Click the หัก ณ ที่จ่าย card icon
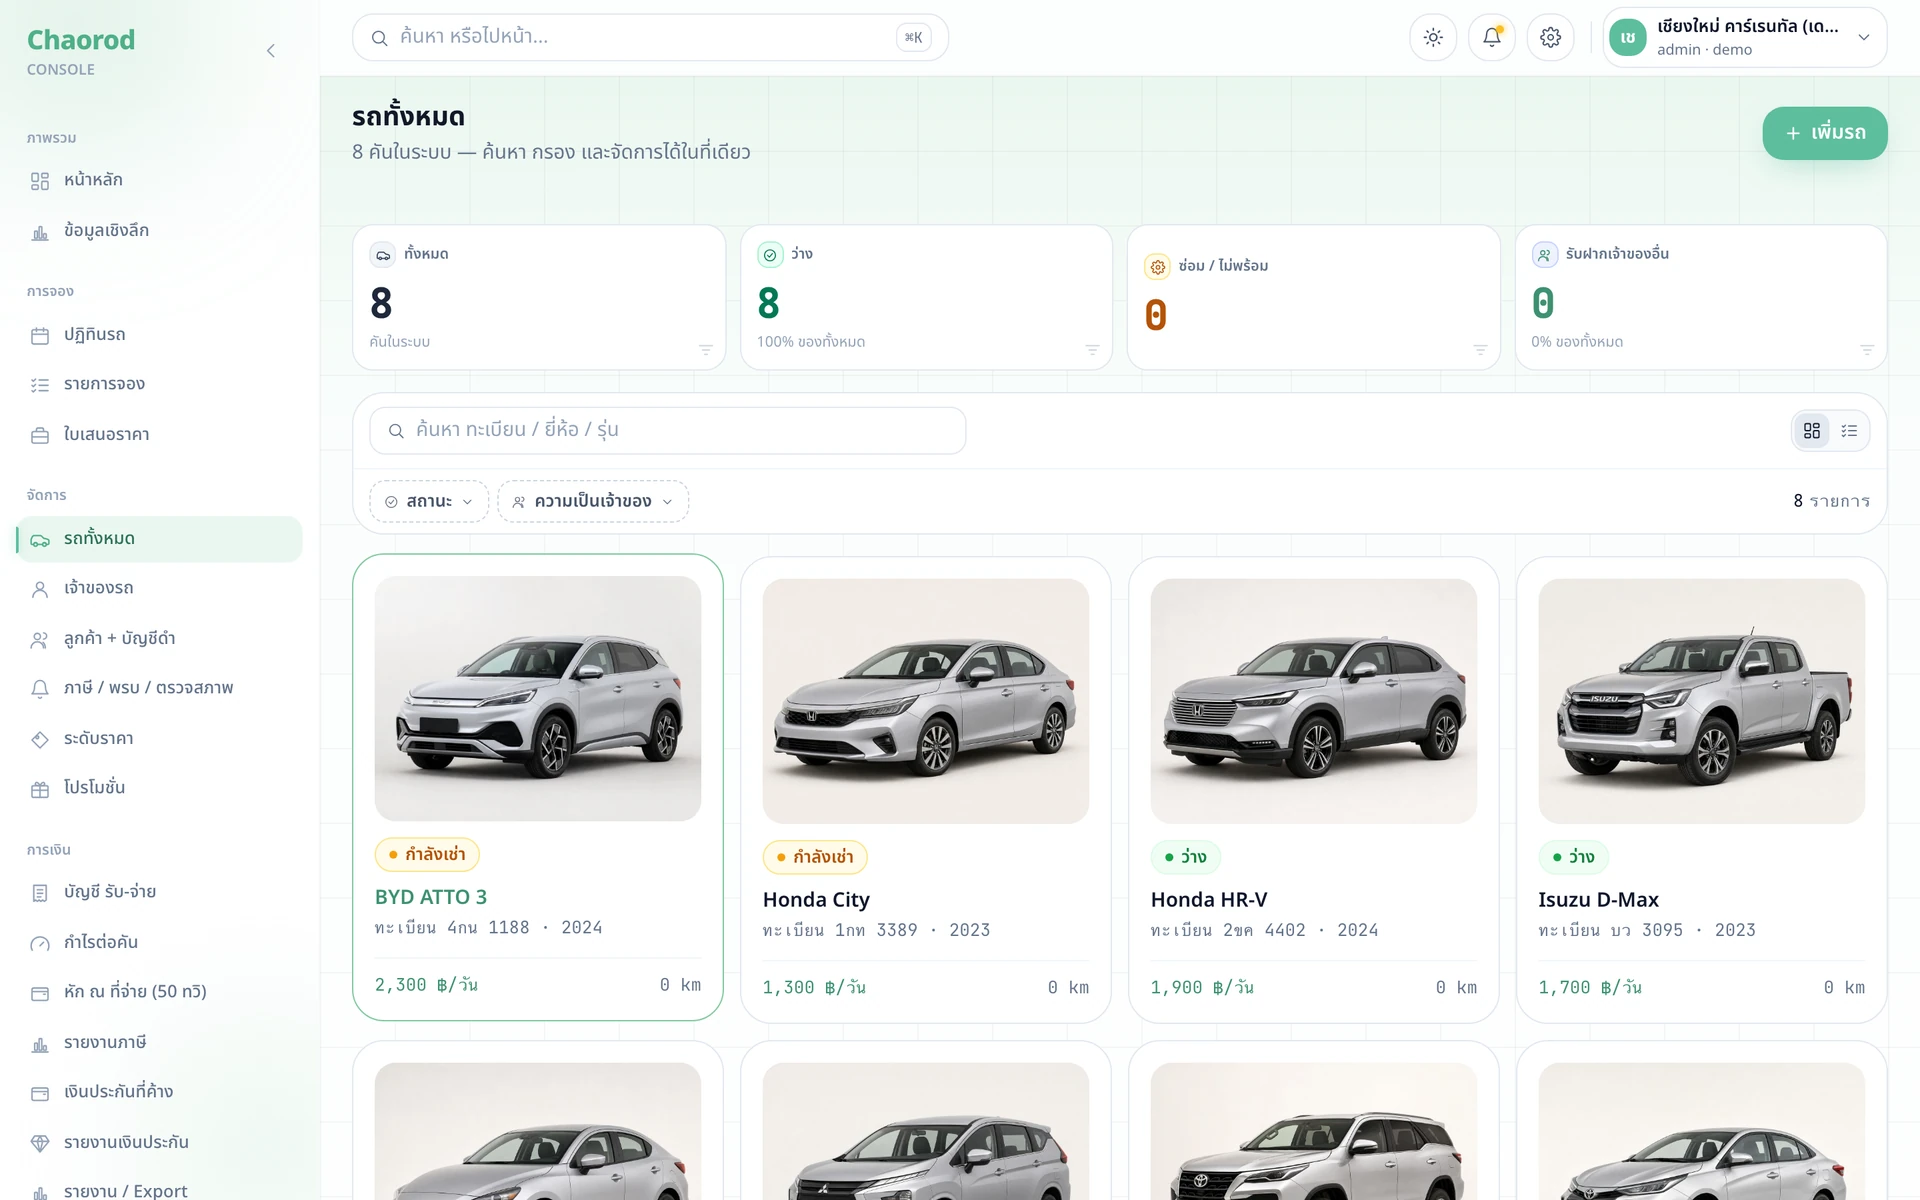This screenshot has width=1920, height=1200. (40, 993)
